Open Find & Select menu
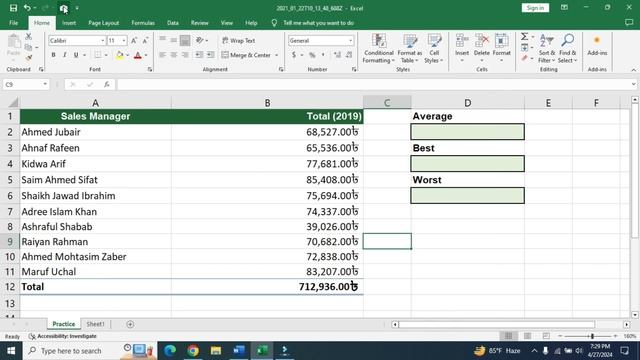This screenshot has width=640, height=360. (x=567, y=49)
